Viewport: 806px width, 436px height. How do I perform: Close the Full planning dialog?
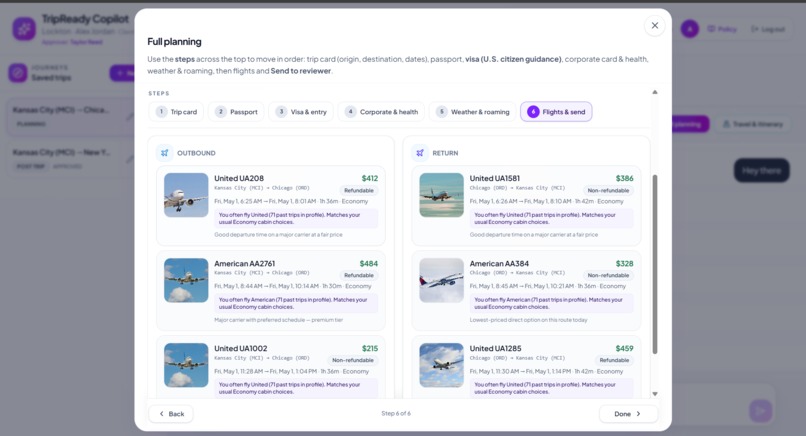coord(654,25)
